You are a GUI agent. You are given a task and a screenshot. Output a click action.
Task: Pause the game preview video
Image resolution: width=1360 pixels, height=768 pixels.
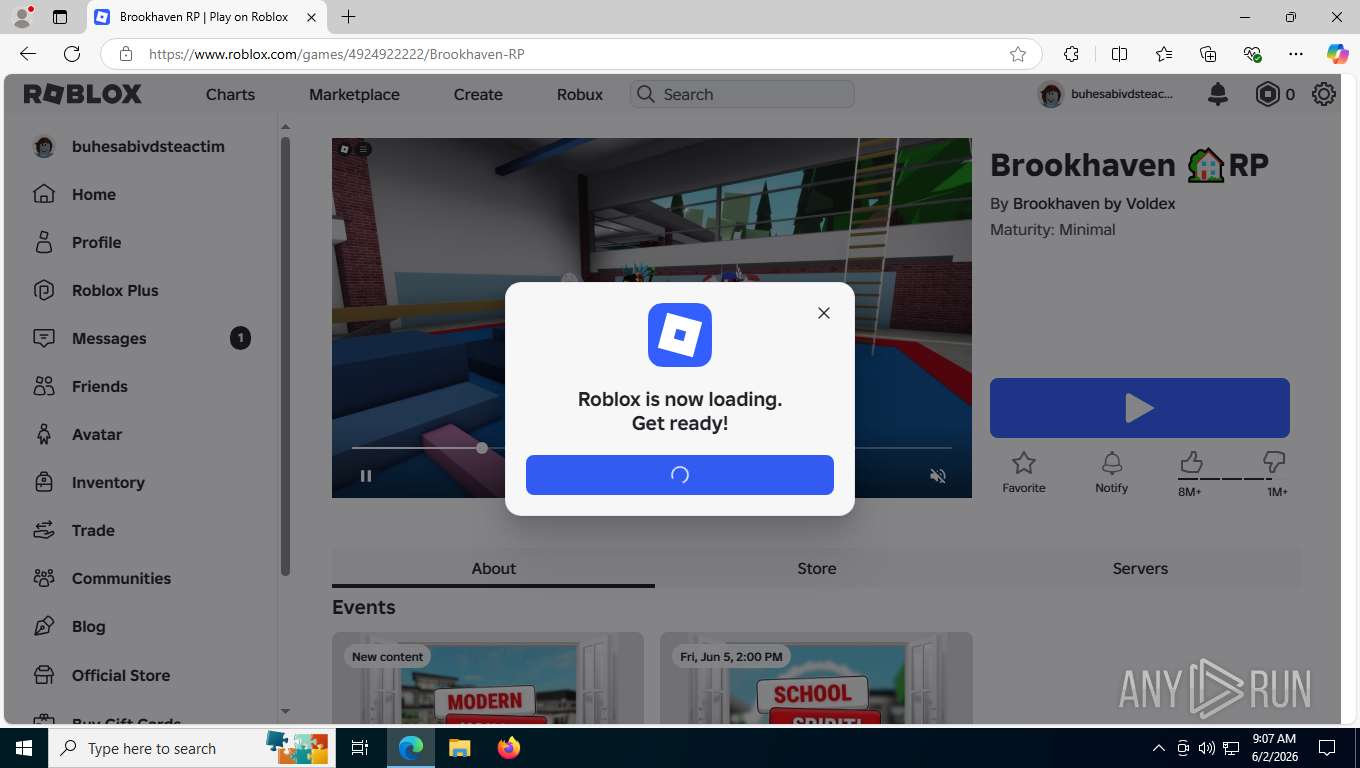tap(366, 476)
